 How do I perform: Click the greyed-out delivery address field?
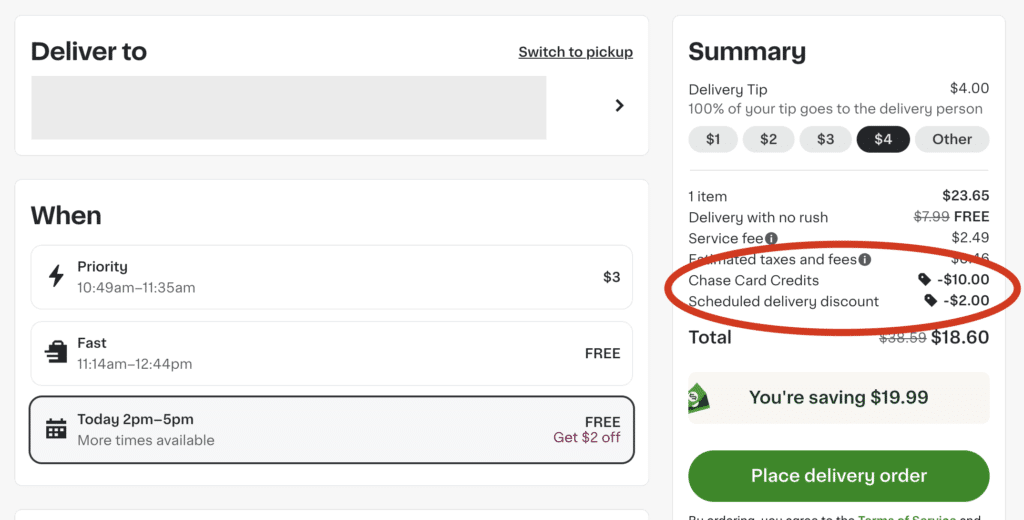tap(289, 108)
